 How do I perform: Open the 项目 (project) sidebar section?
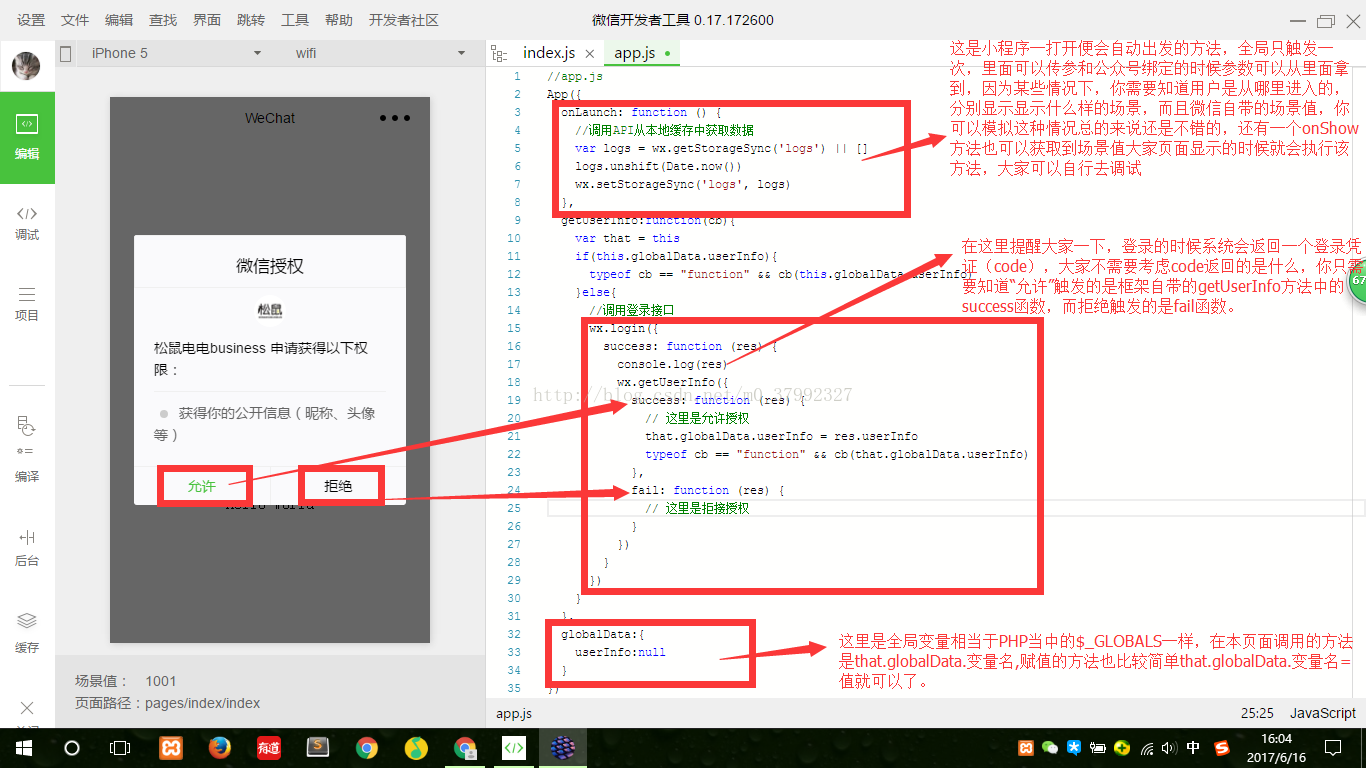pyautogui.click(x=27, y=303)
